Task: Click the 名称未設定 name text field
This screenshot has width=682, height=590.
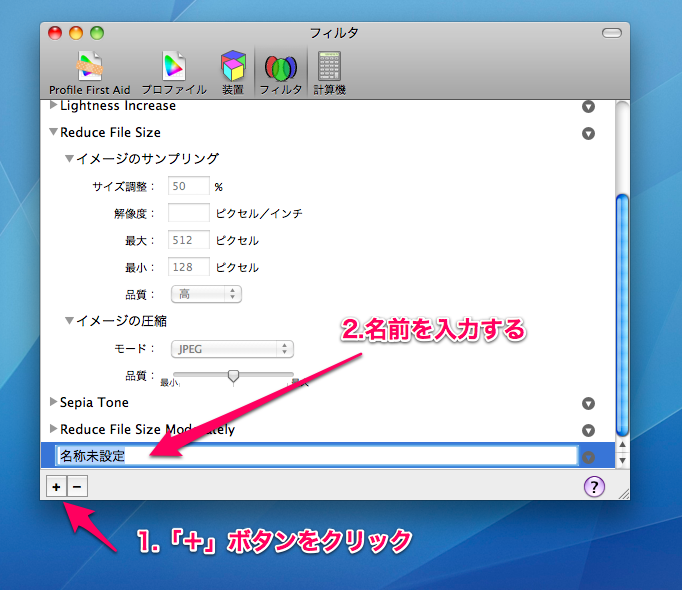Action: click(x=317, y=456)
